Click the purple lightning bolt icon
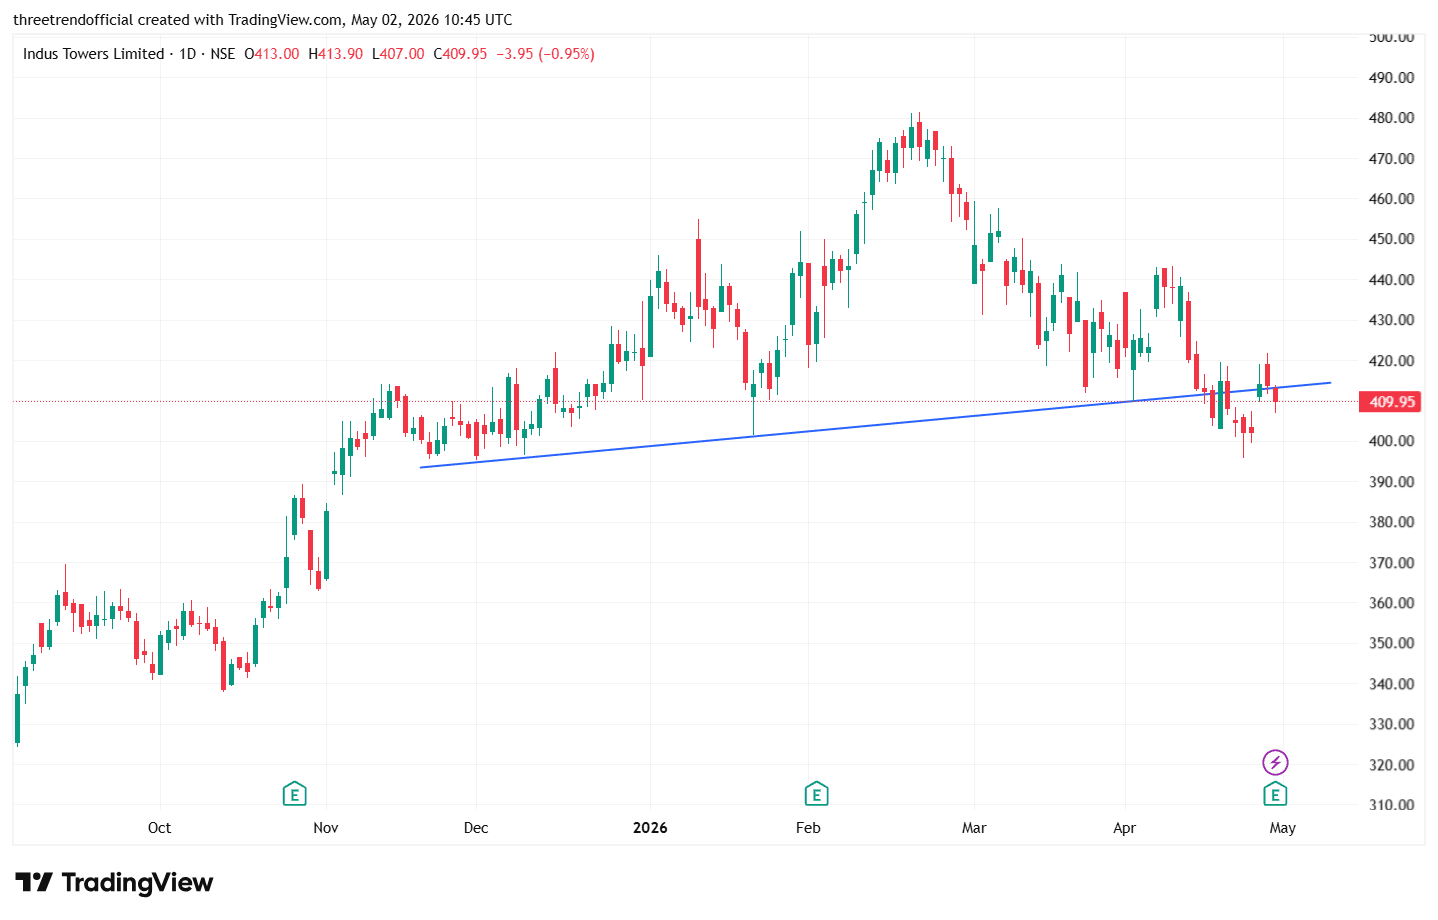 pos(1274,763)
